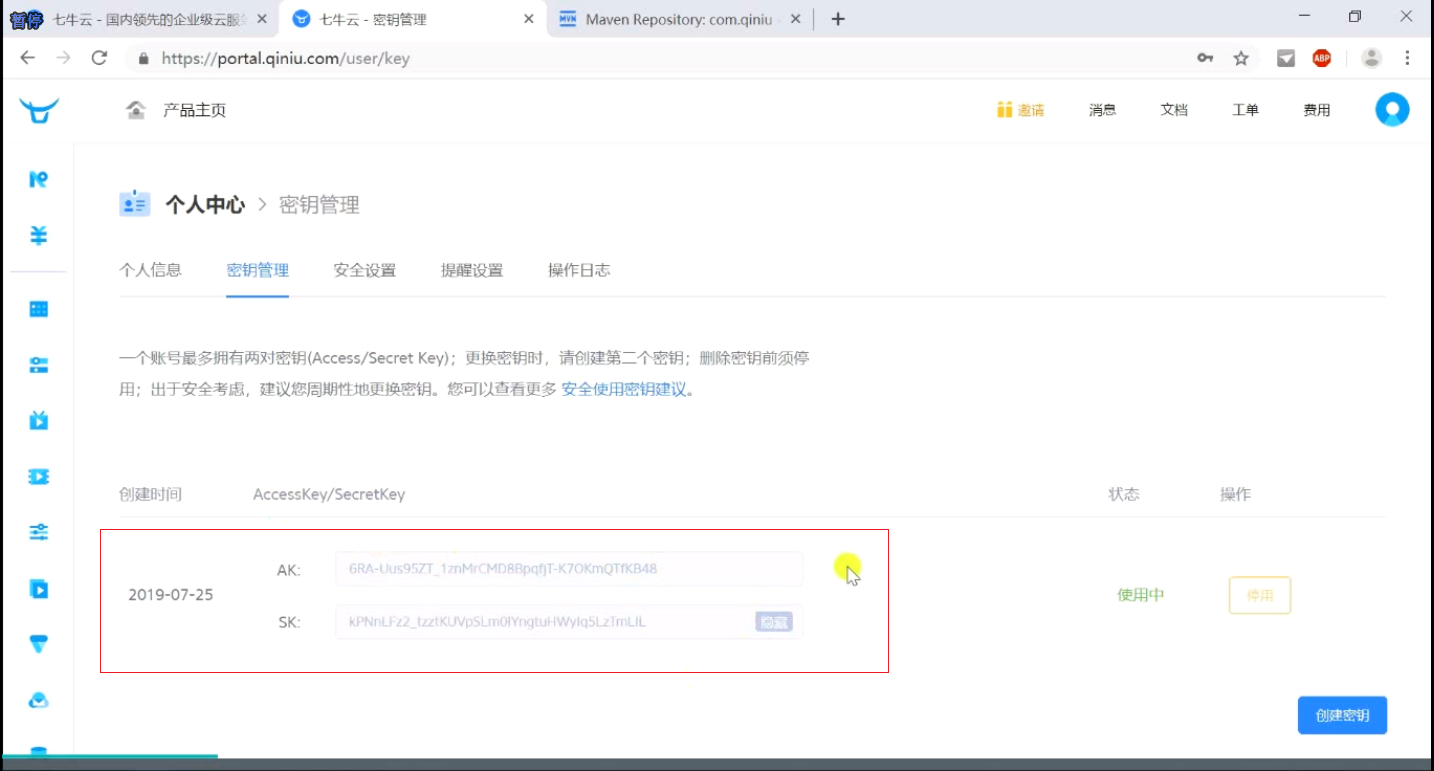Screen dimensions: 1434x771
Task: Open 消息 messages in header
Action: click(x=1102, y=110)
